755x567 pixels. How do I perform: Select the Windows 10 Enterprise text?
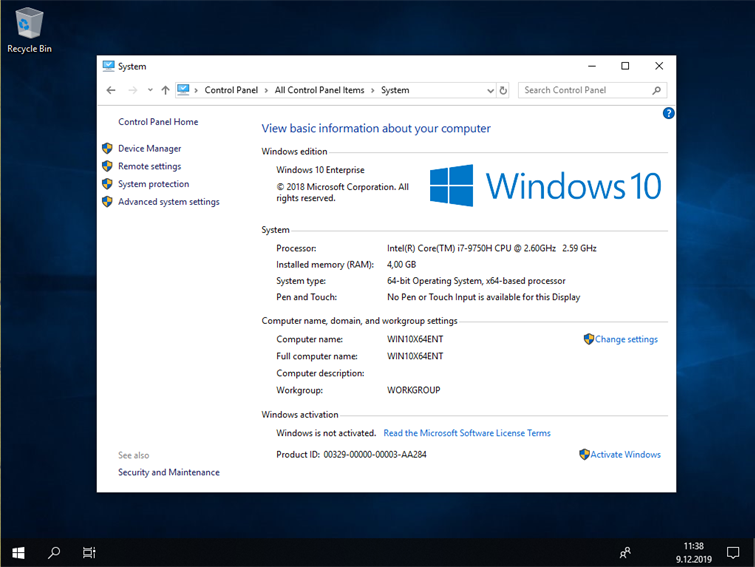pyautogui.click(x=320, y=170)
